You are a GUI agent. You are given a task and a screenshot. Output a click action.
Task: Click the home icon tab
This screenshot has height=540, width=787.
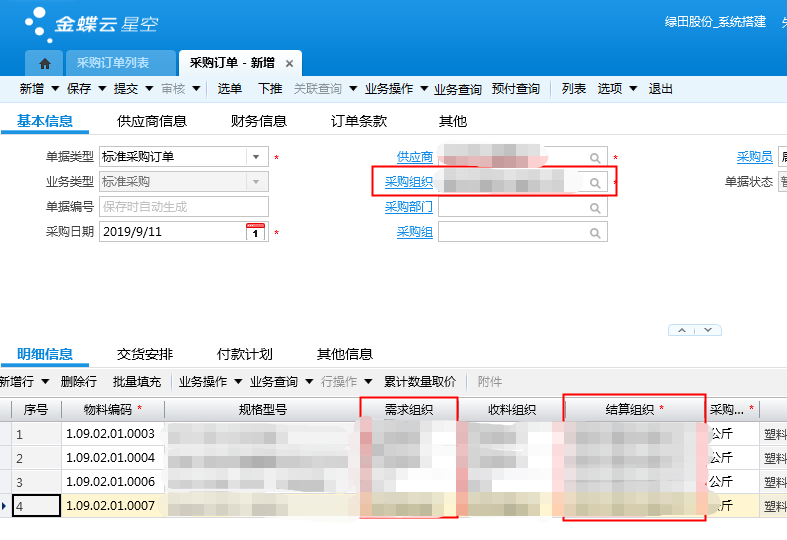(44, 63)
